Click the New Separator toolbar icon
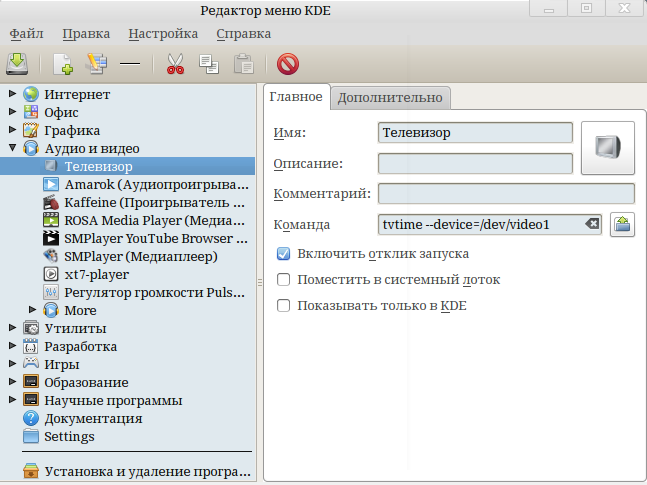The width and height of the screenshot is (647, 485). (x=129, y=65)
